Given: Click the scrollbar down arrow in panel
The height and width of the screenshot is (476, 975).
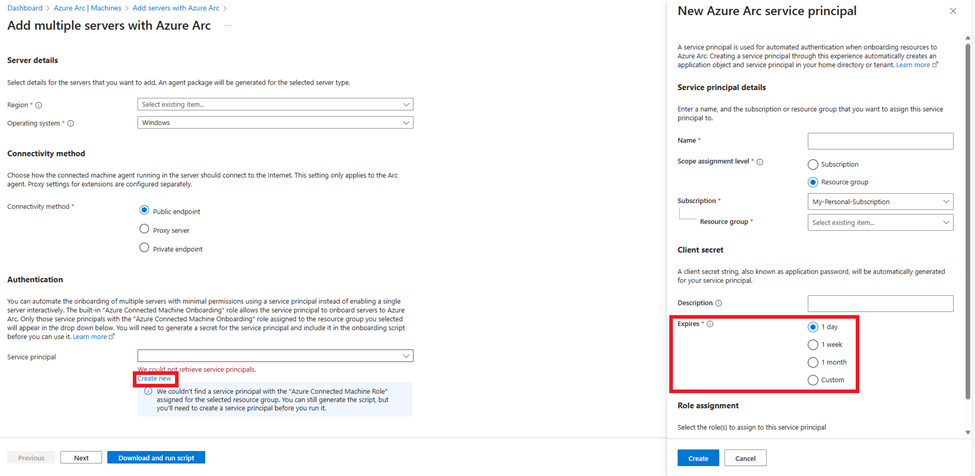Looking at the screenshot, I should (966, 432).
